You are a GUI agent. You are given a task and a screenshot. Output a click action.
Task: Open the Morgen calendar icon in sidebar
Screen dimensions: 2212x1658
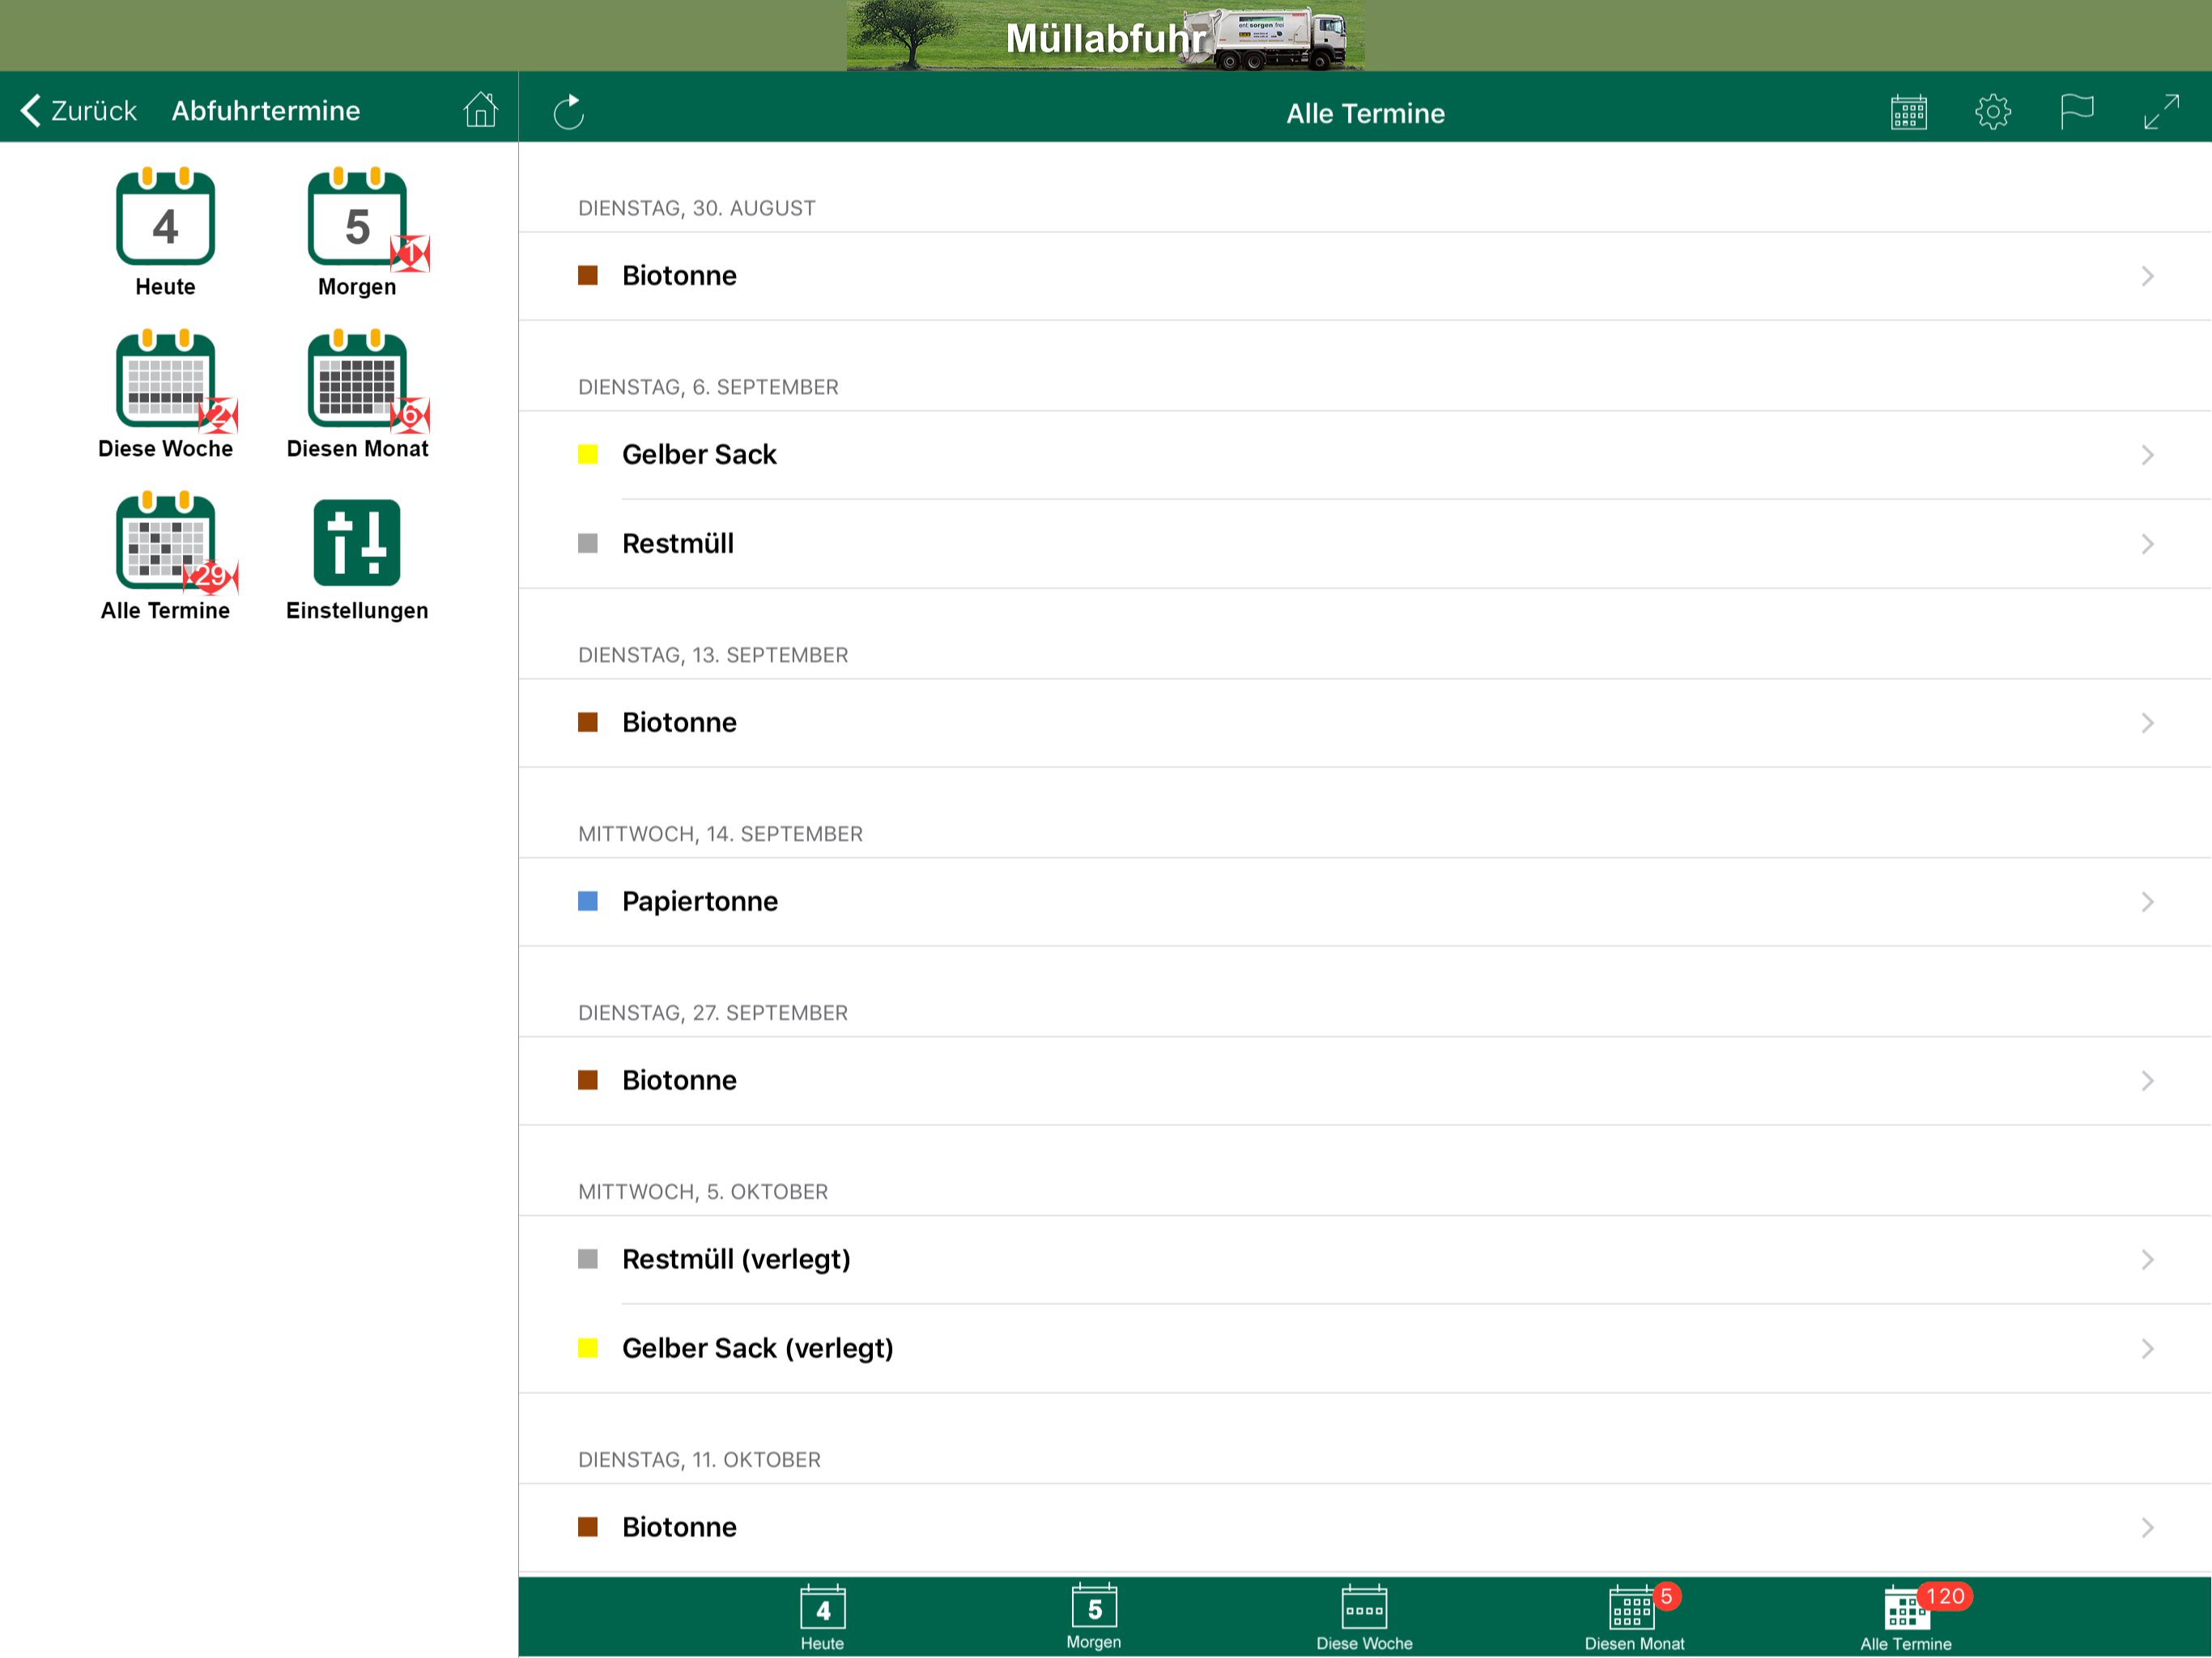tap(358, 217)
